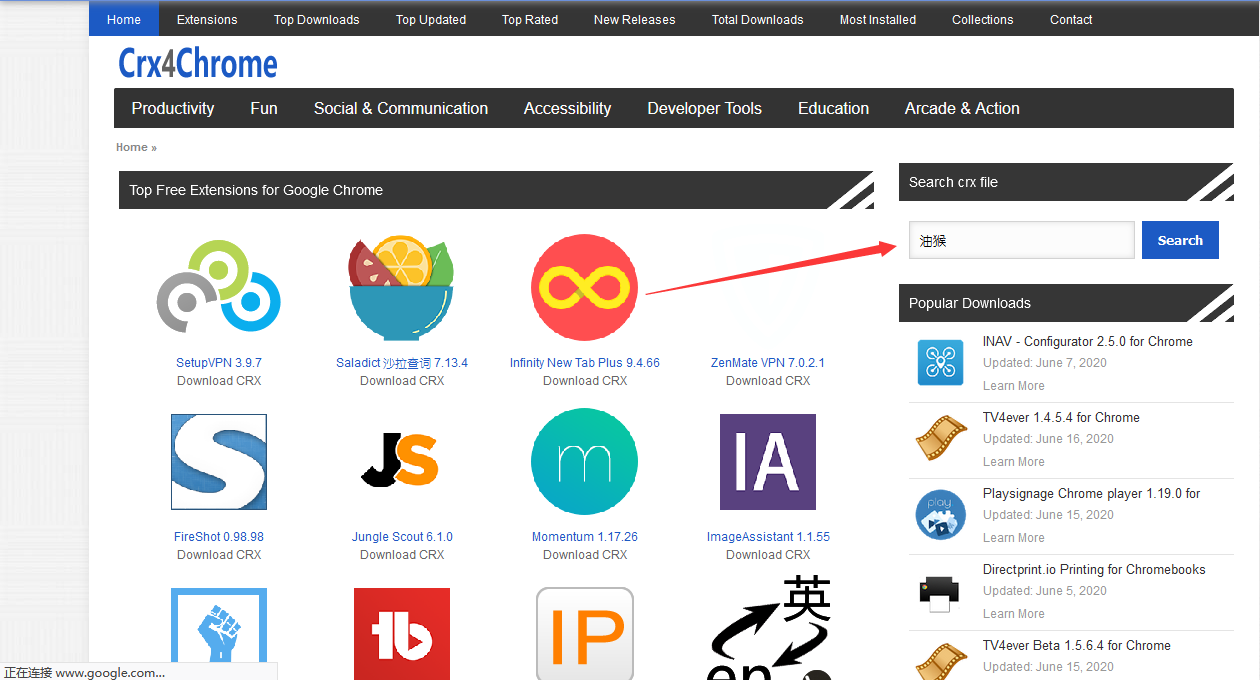
Task: Open the Saladict 7.13.4 link
Action: point(402,363)
